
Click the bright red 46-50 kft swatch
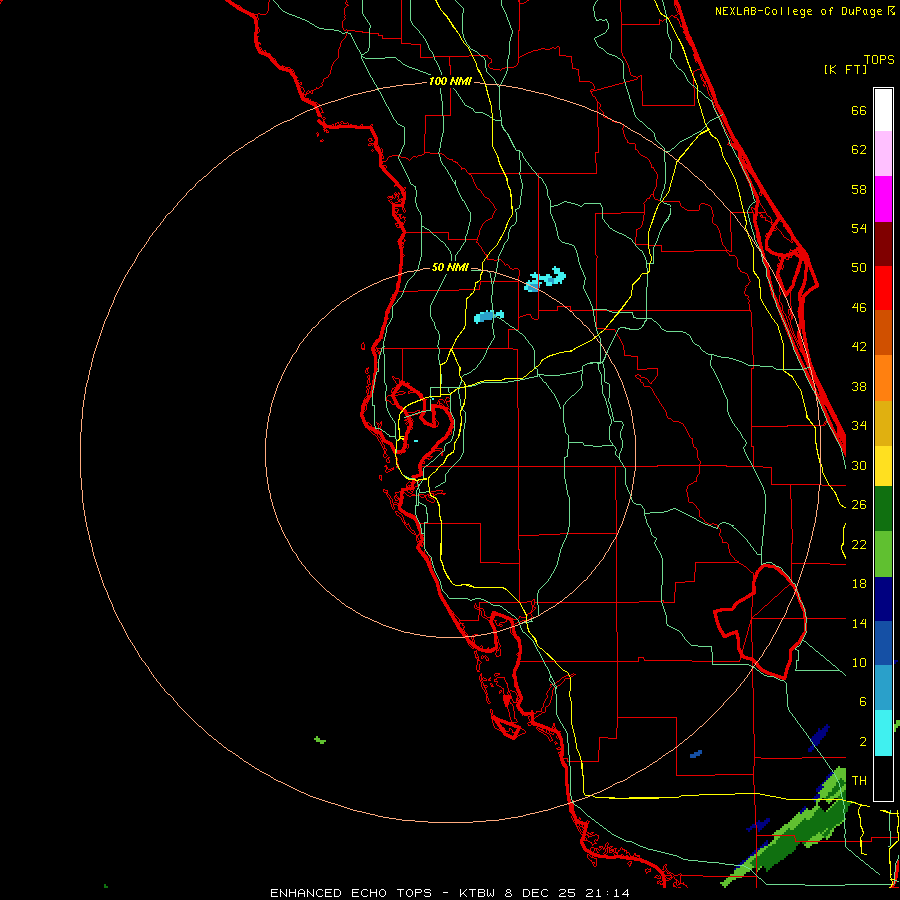coord(883,288)
